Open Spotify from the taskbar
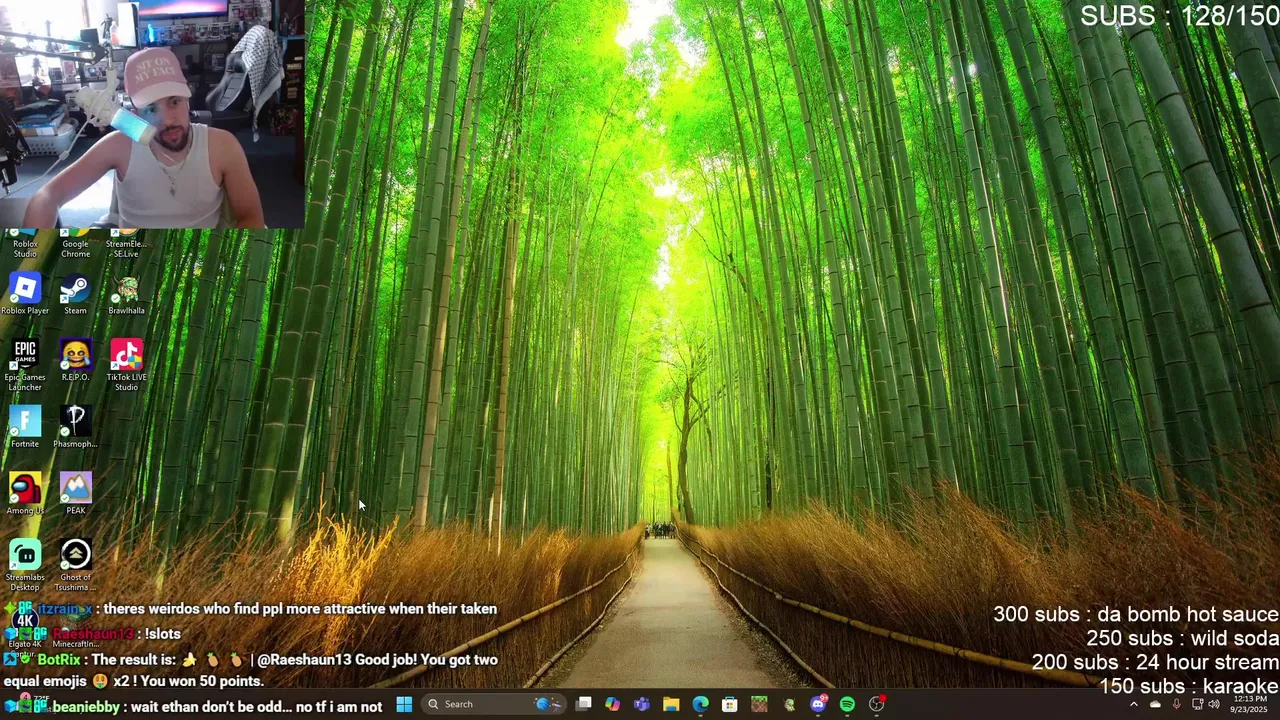 (847, 704)
